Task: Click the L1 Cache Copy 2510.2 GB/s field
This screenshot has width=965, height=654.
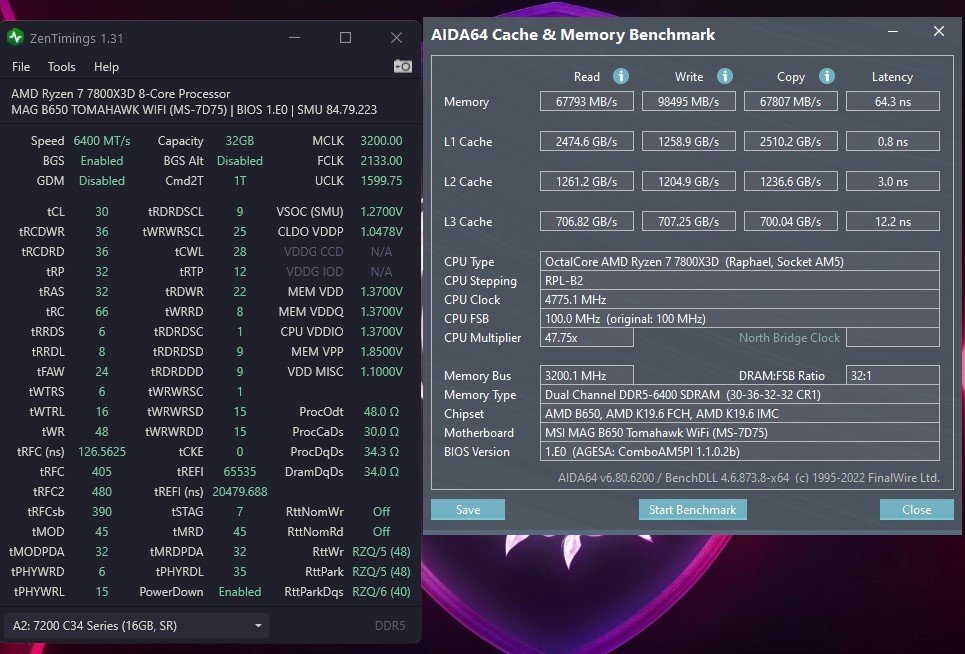Action: (x=791, y=142)
